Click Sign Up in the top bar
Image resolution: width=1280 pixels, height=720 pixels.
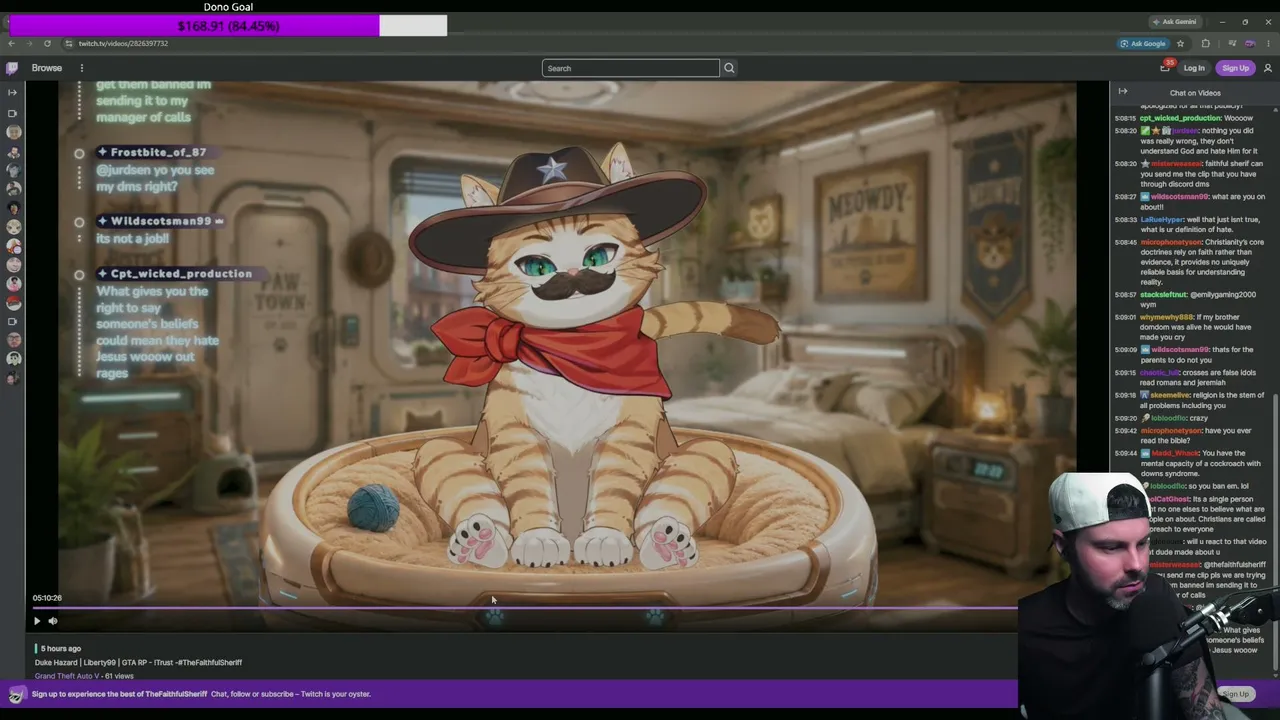[1236, 68]
